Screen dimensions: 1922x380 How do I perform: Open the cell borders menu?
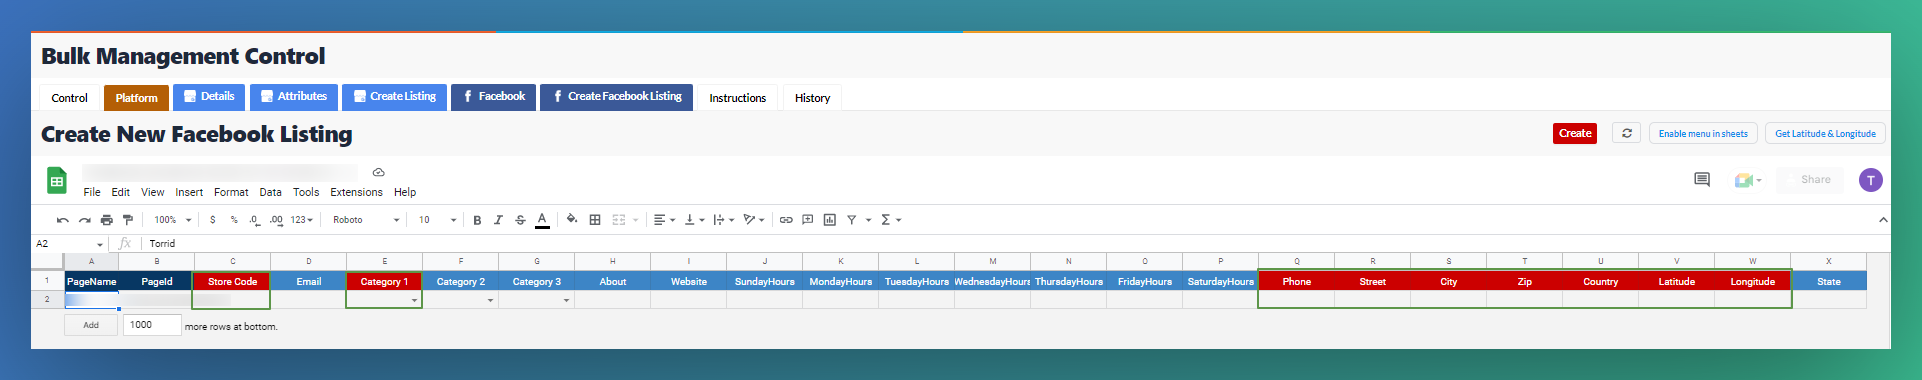coord(595,220)
